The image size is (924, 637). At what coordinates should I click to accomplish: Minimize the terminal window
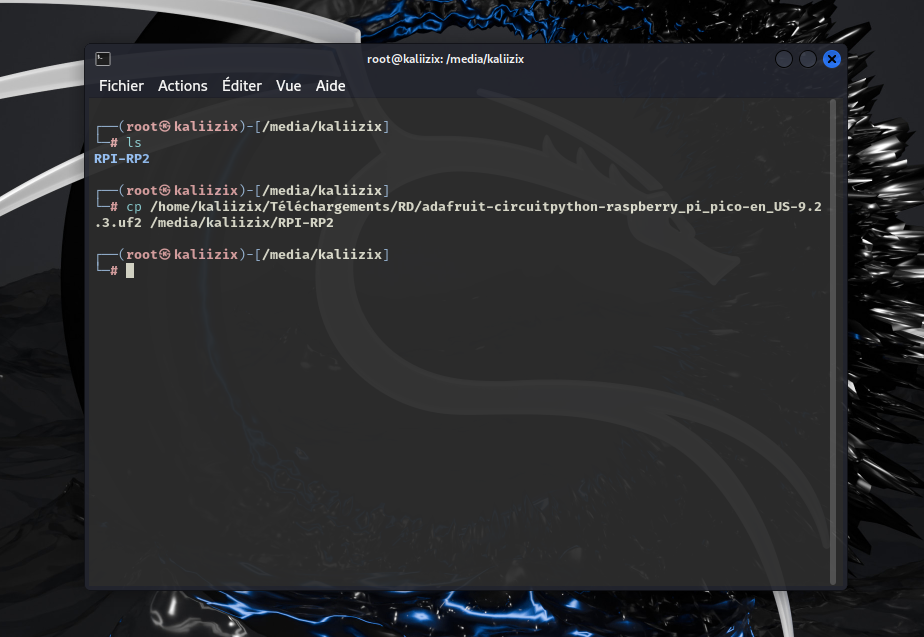coord(783,59)
